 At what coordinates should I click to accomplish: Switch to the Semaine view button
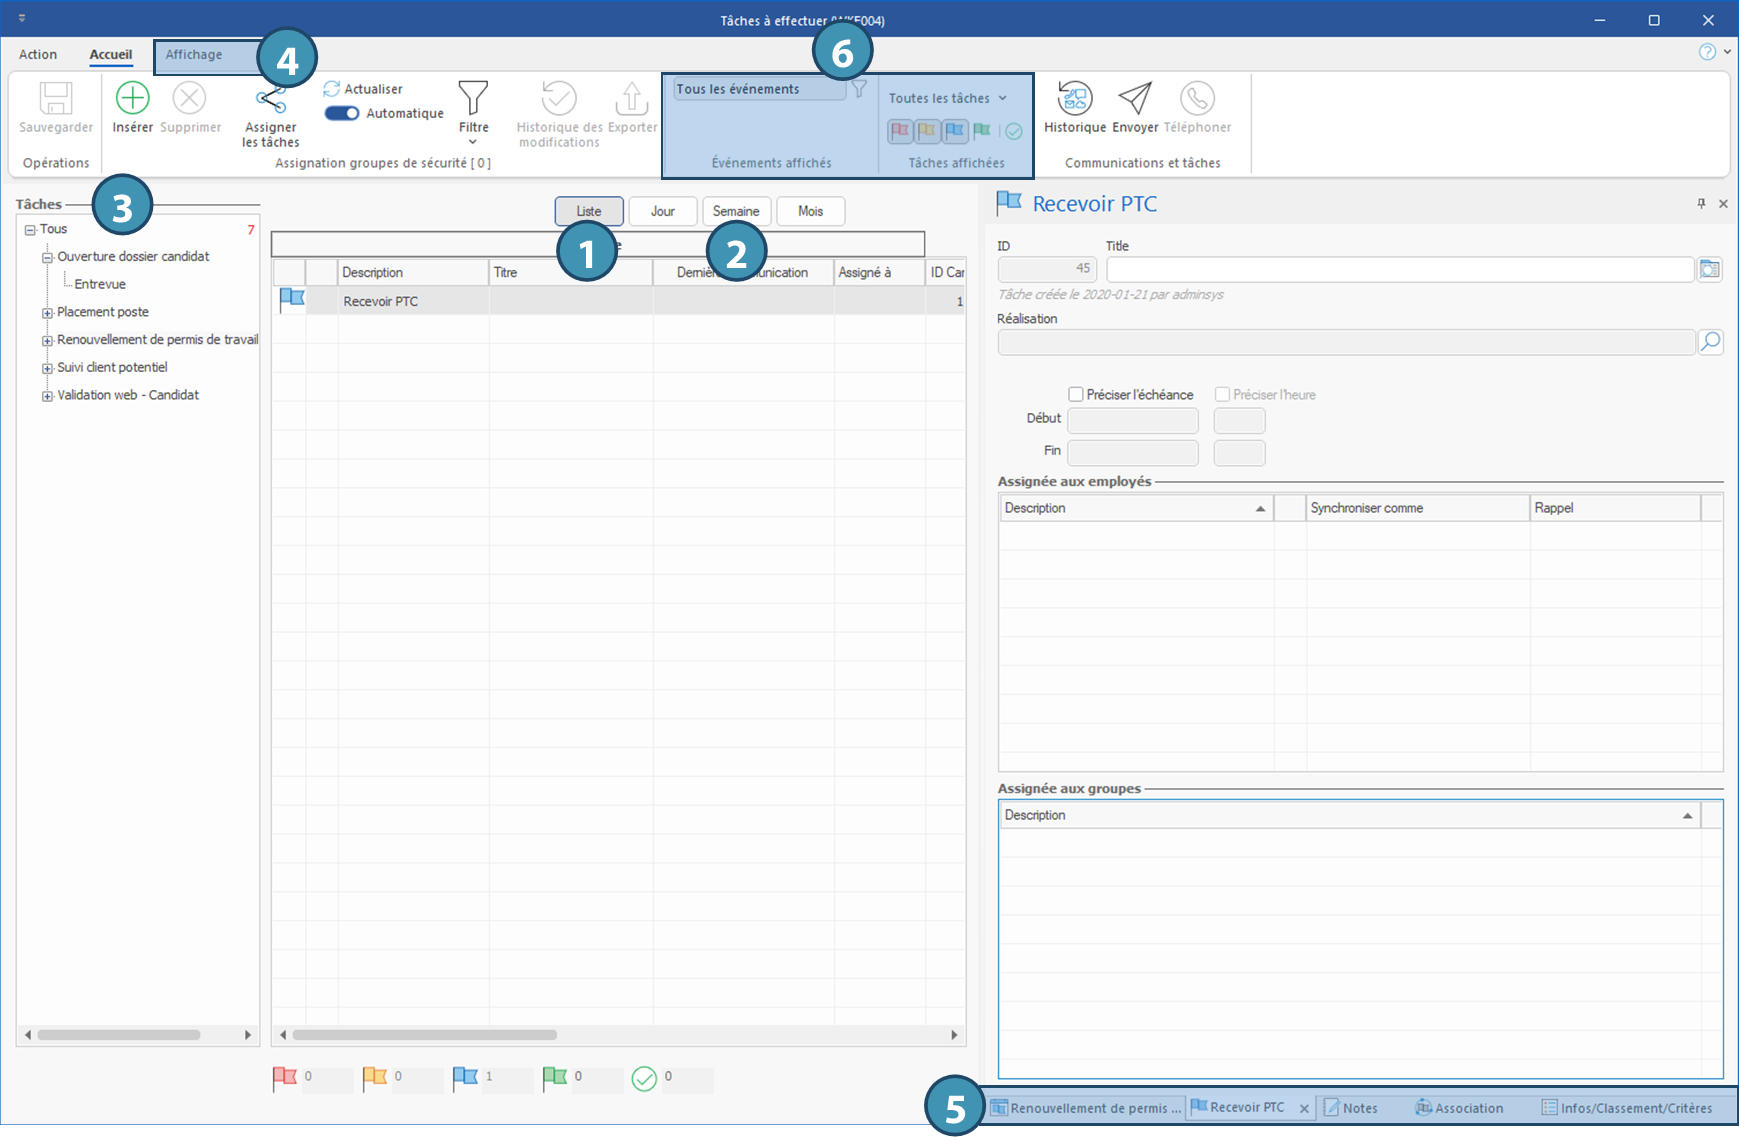(x=736, y=211)
